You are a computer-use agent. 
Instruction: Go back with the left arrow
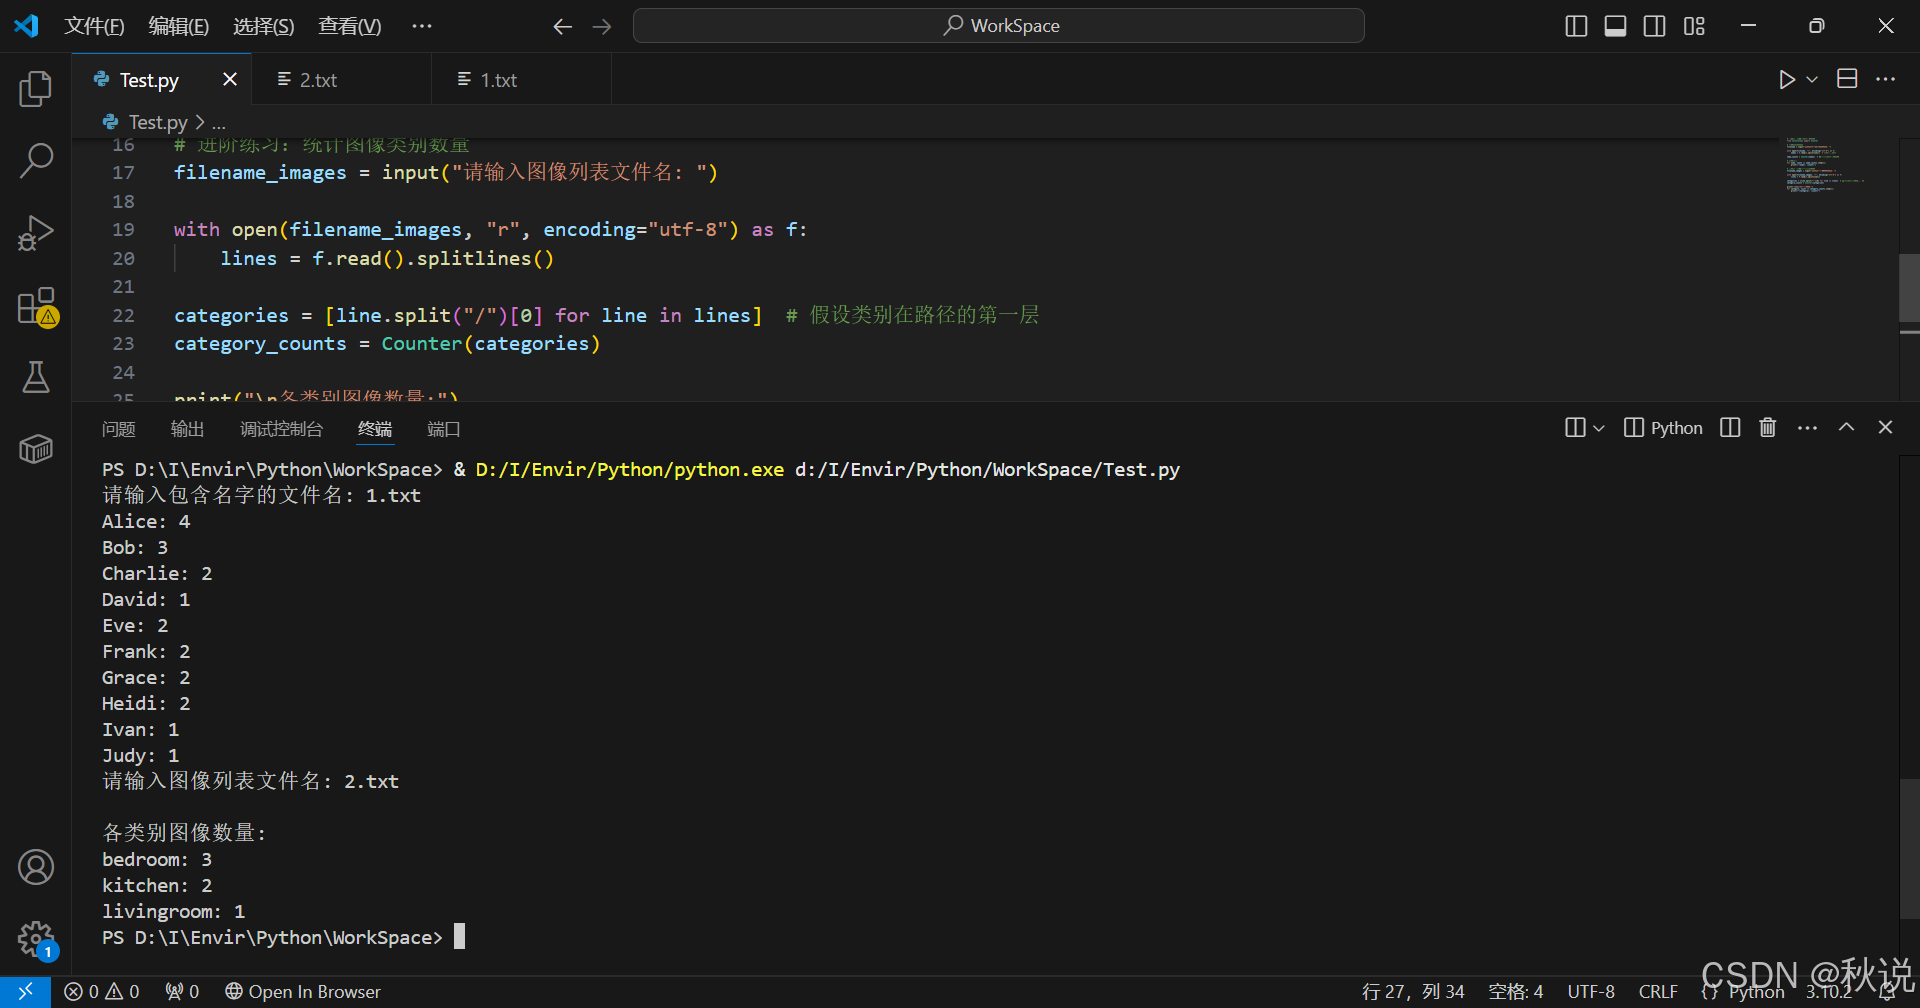pos(563,26)
